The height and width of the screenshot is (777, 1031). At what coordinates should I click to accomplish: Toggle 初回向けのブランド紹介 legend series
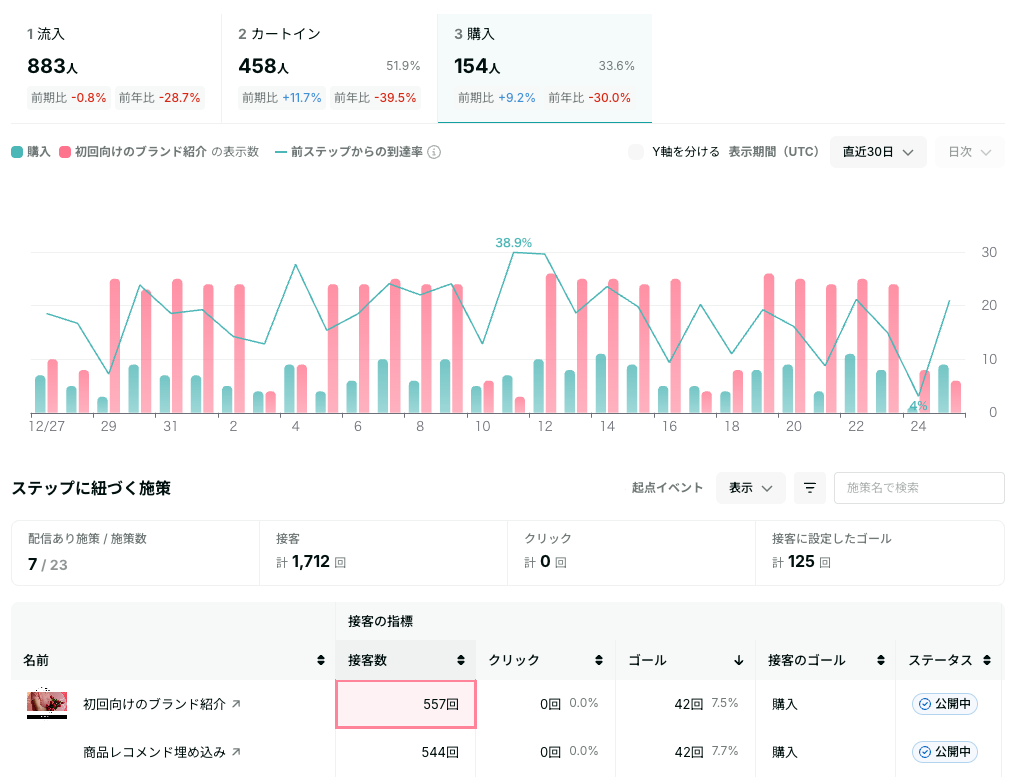pos(158,152)
